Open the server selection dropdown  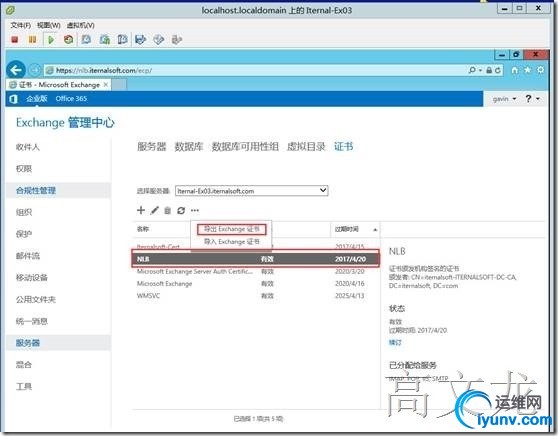coord(252,191)
